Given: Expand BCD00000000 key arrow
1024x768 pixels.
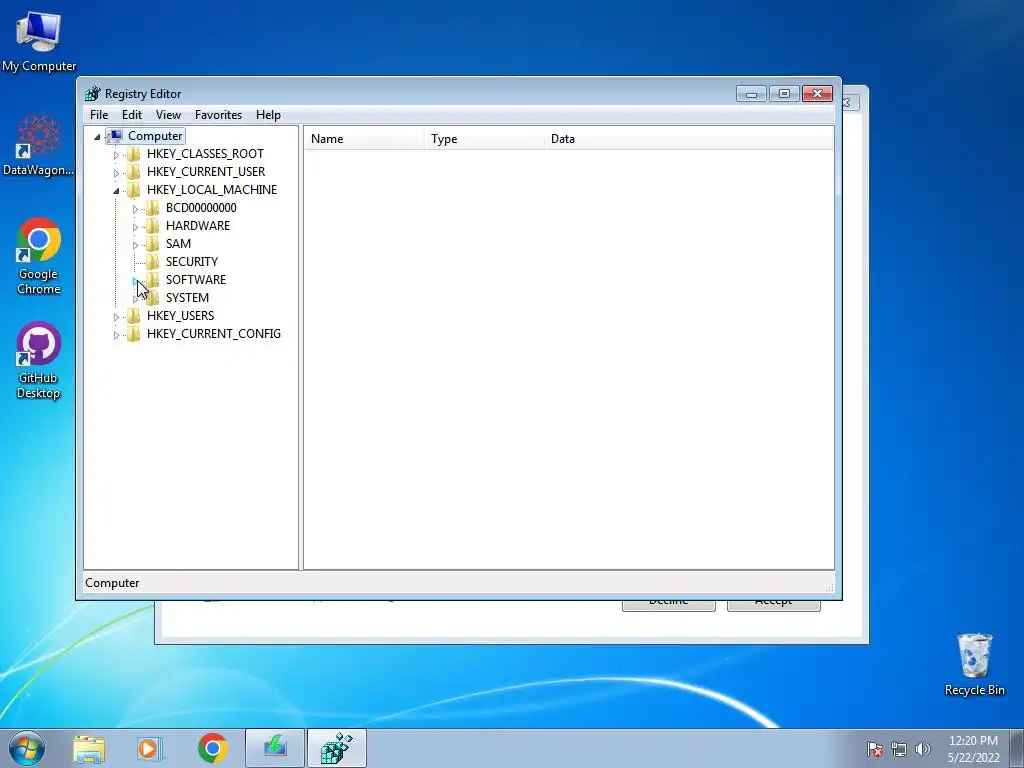Looking at the screenshot, I should click(135, 209).
